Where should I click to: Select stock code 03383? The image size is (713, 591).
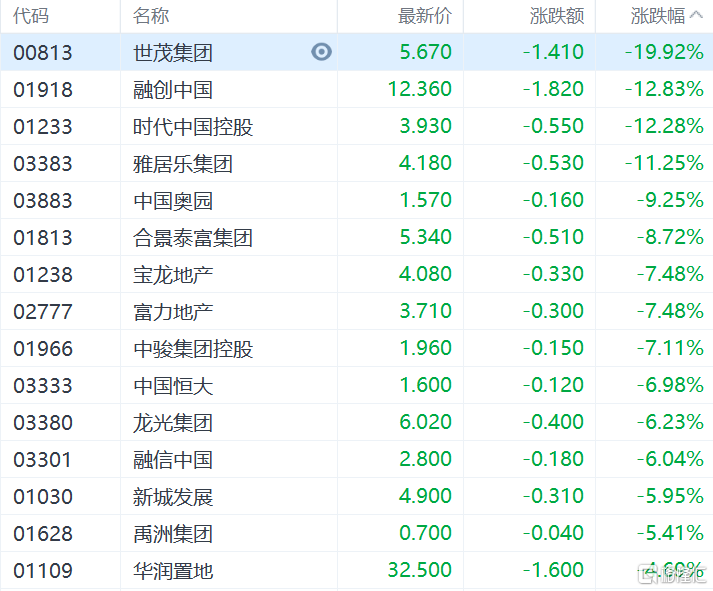(43, 164)
